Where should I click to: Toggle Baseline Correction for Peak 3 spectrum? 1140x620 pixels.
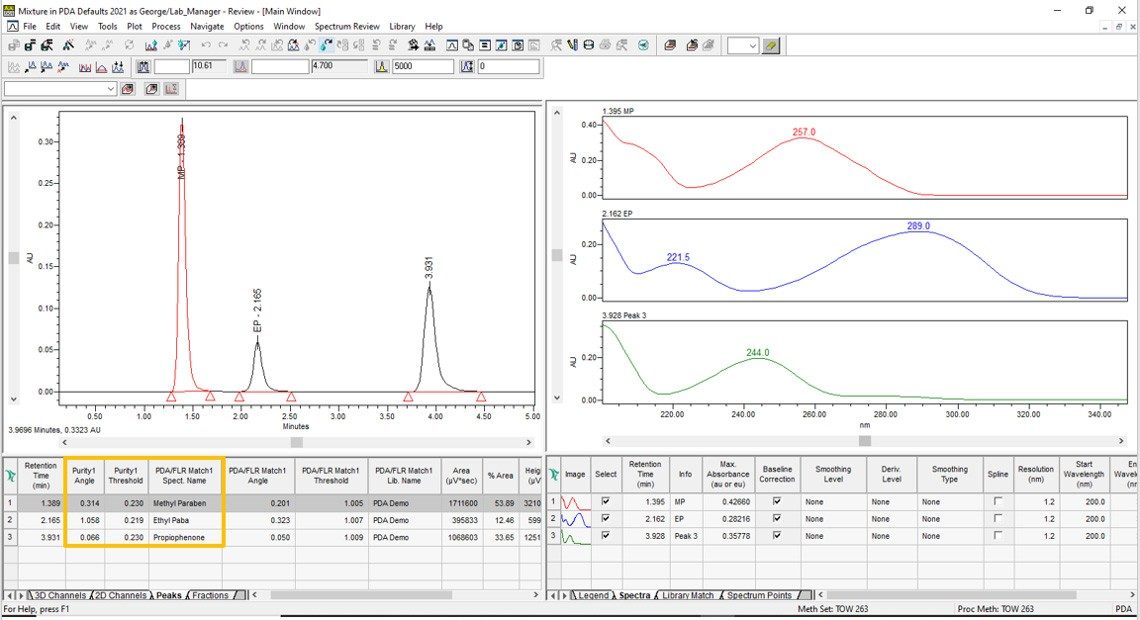[777, 536]
